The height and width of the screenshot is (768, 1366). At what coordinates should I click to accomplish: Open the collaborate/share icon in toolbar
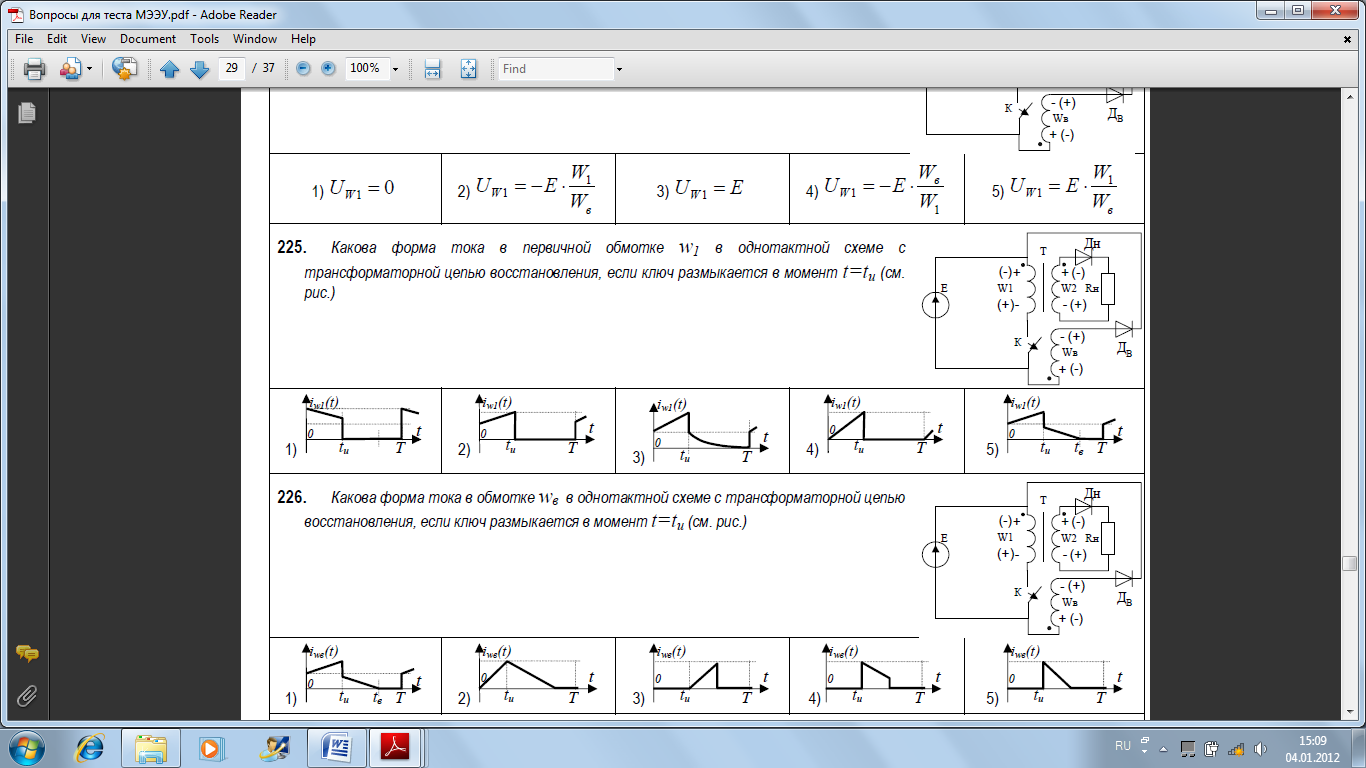click(x=70, y=69)
